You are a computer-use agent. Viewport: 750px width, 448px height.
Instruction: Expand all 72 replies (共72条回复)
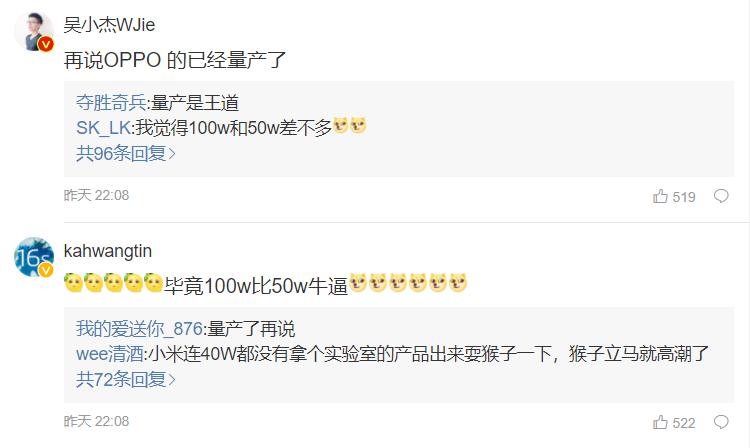tap(126, 380)
